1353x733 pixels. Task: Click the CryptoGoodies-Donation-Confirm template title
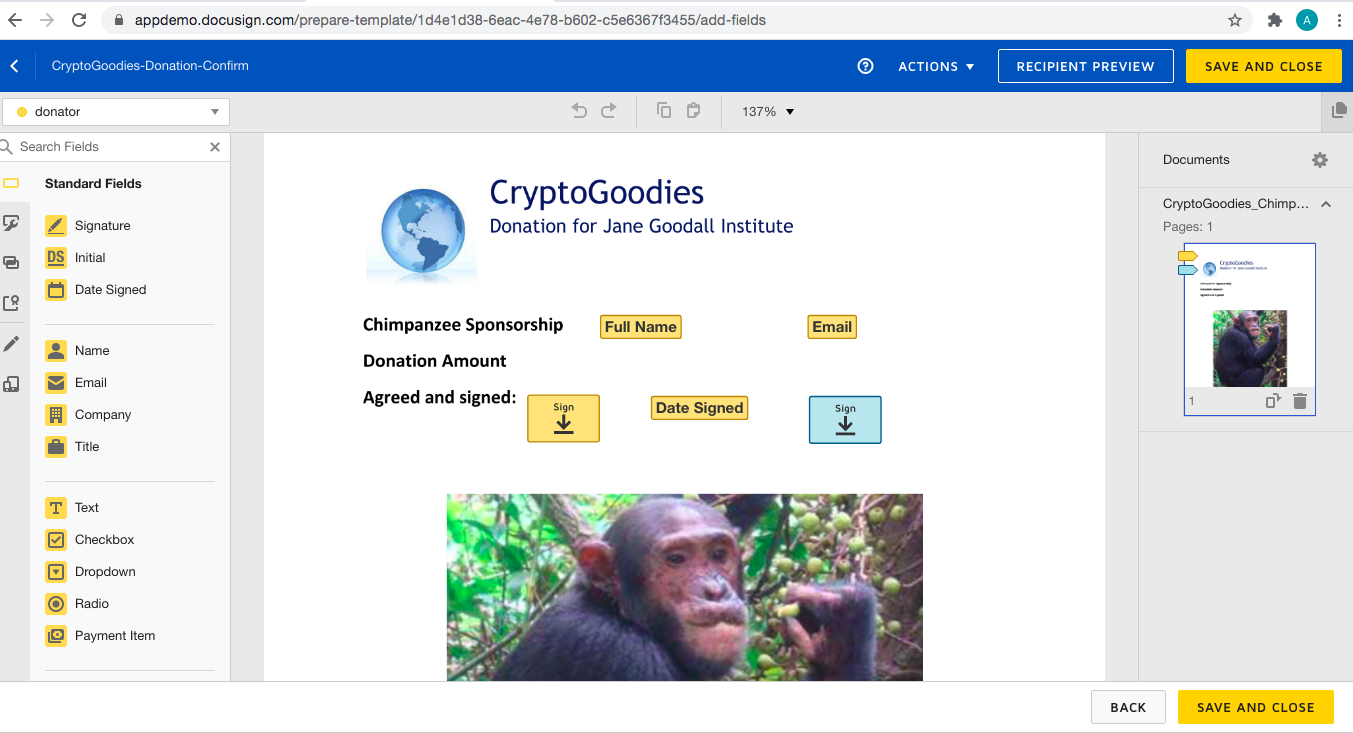(150, 66)
